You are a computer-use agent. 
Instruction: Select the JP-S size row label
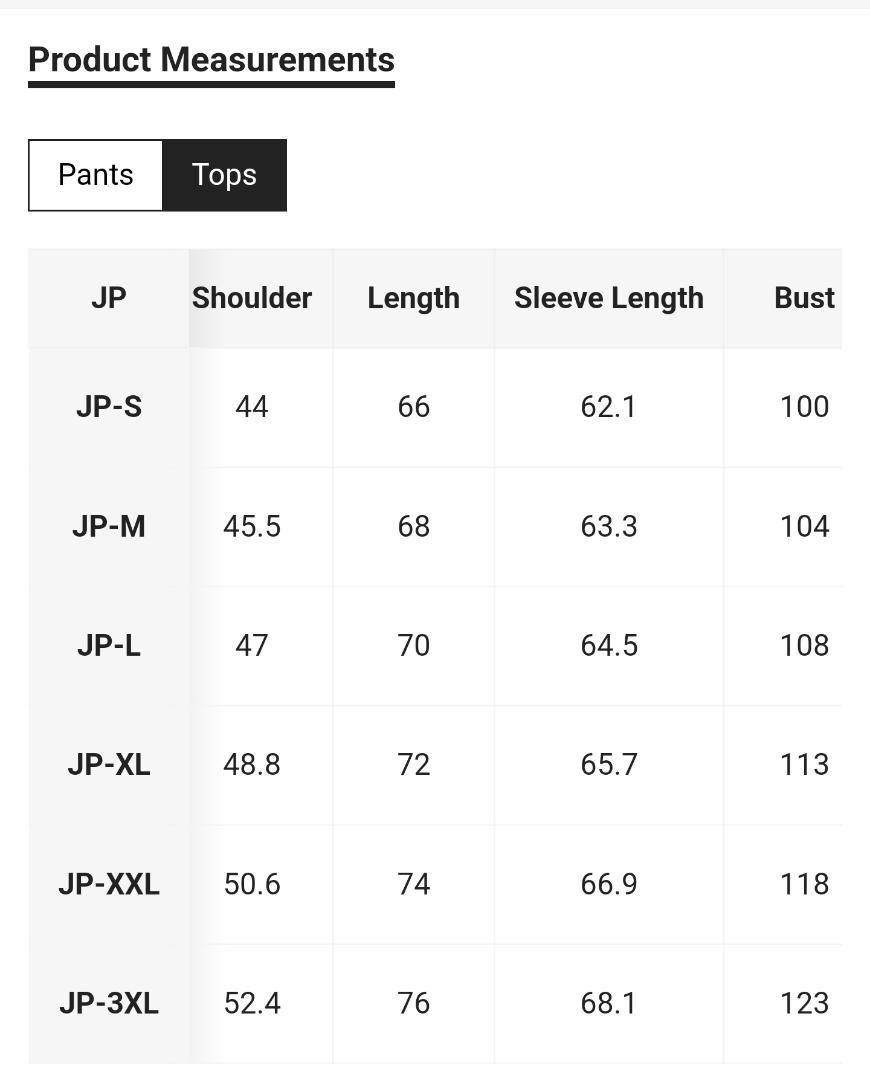tap(109, 407)
